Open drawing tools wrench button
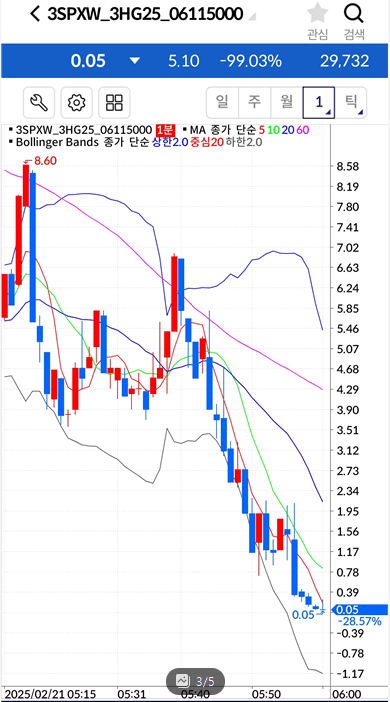 pyautogui.click(x=39, y=103)
